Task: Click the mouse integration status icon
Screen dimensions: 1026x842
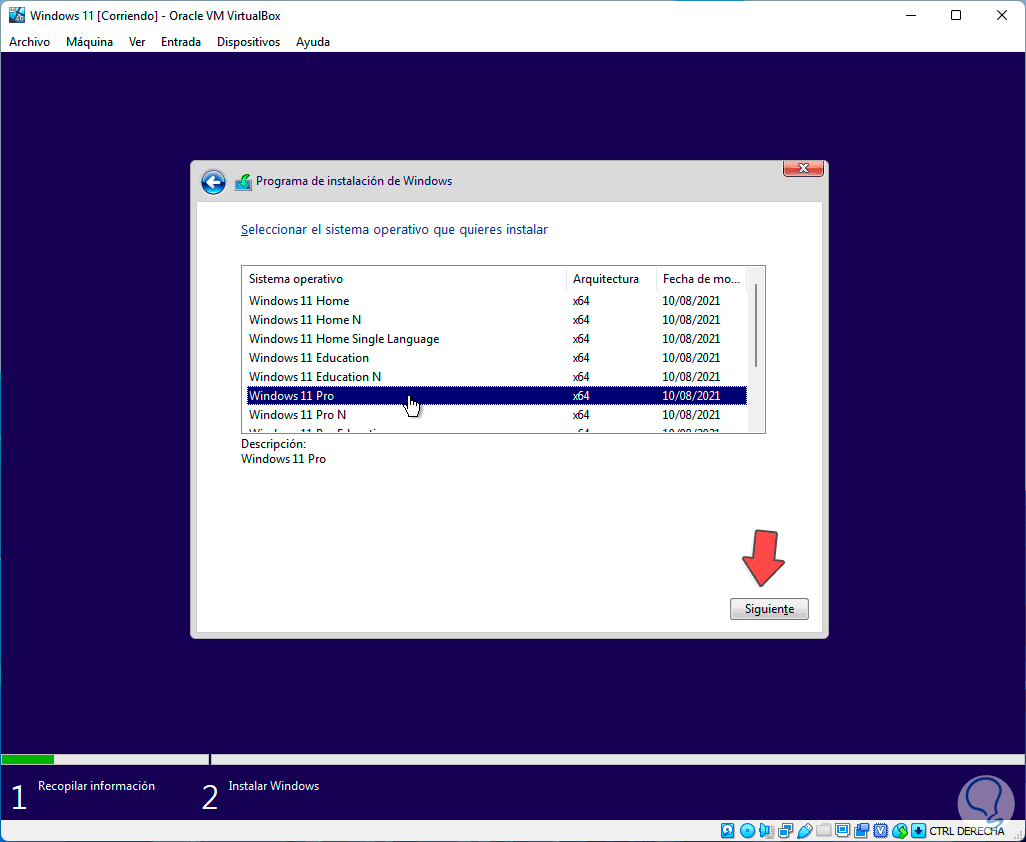Action: [900, 831]
